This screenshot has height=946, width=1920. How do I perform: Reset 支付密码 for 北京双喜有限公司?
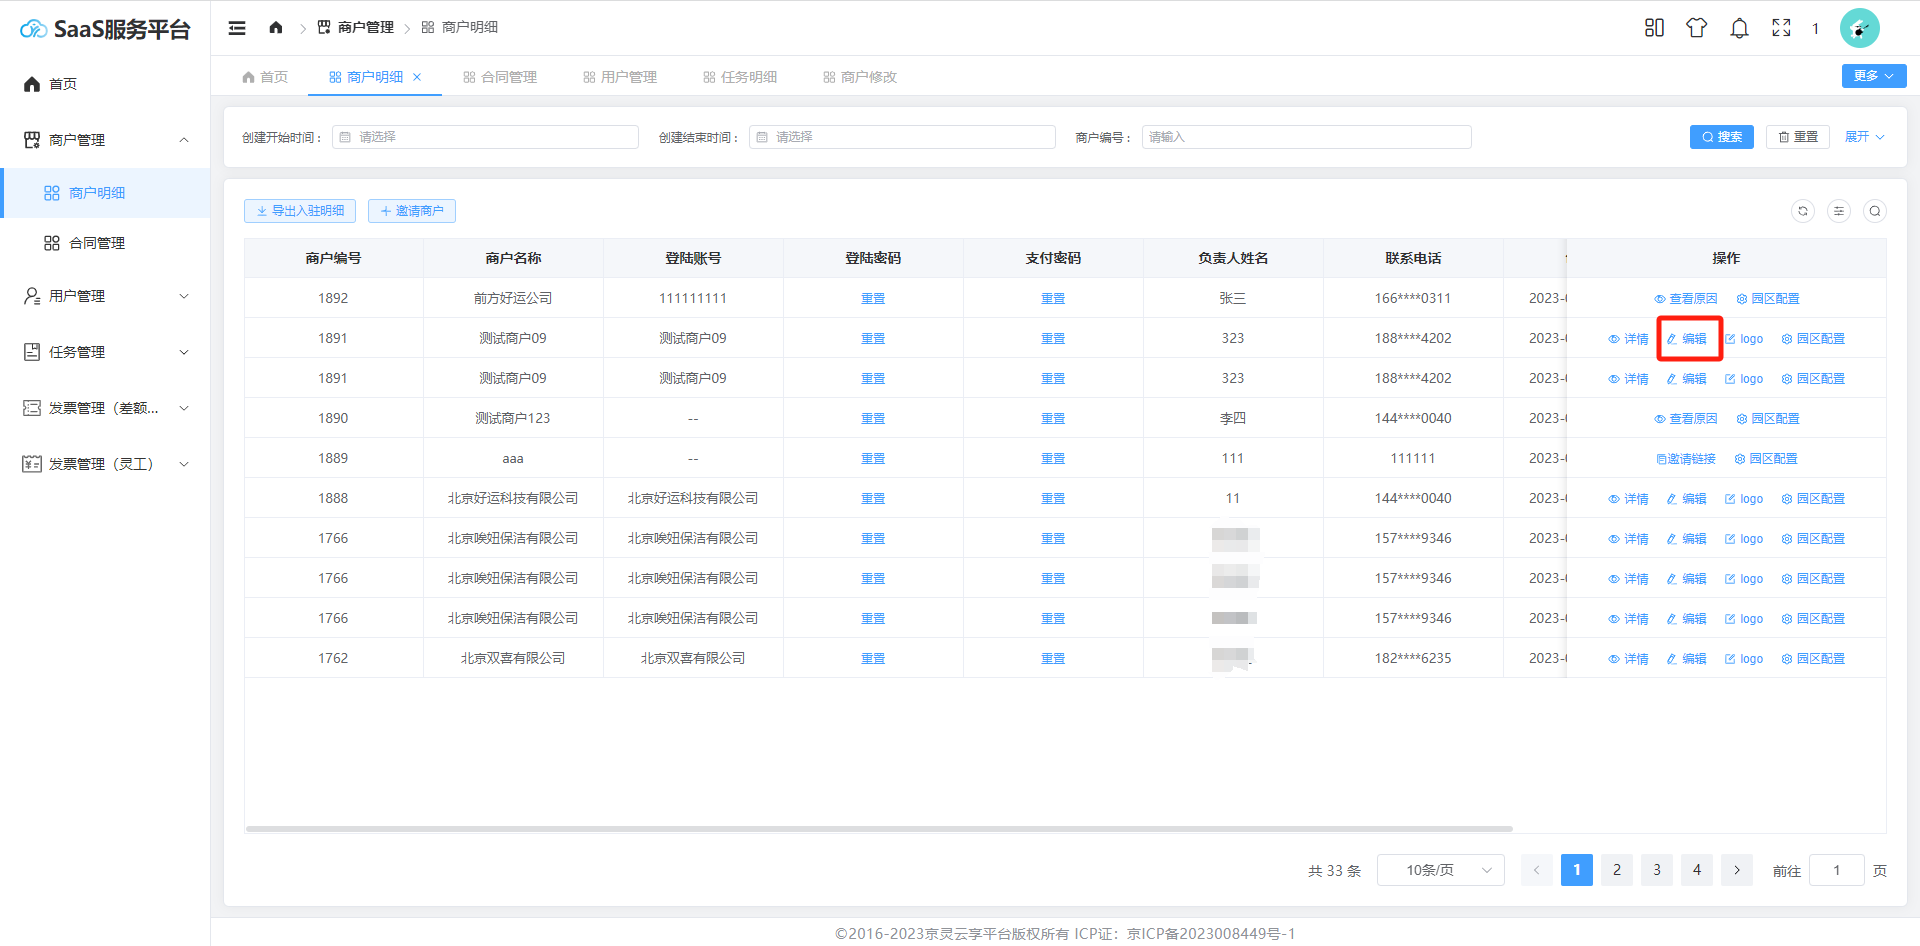coord(1053,659)
